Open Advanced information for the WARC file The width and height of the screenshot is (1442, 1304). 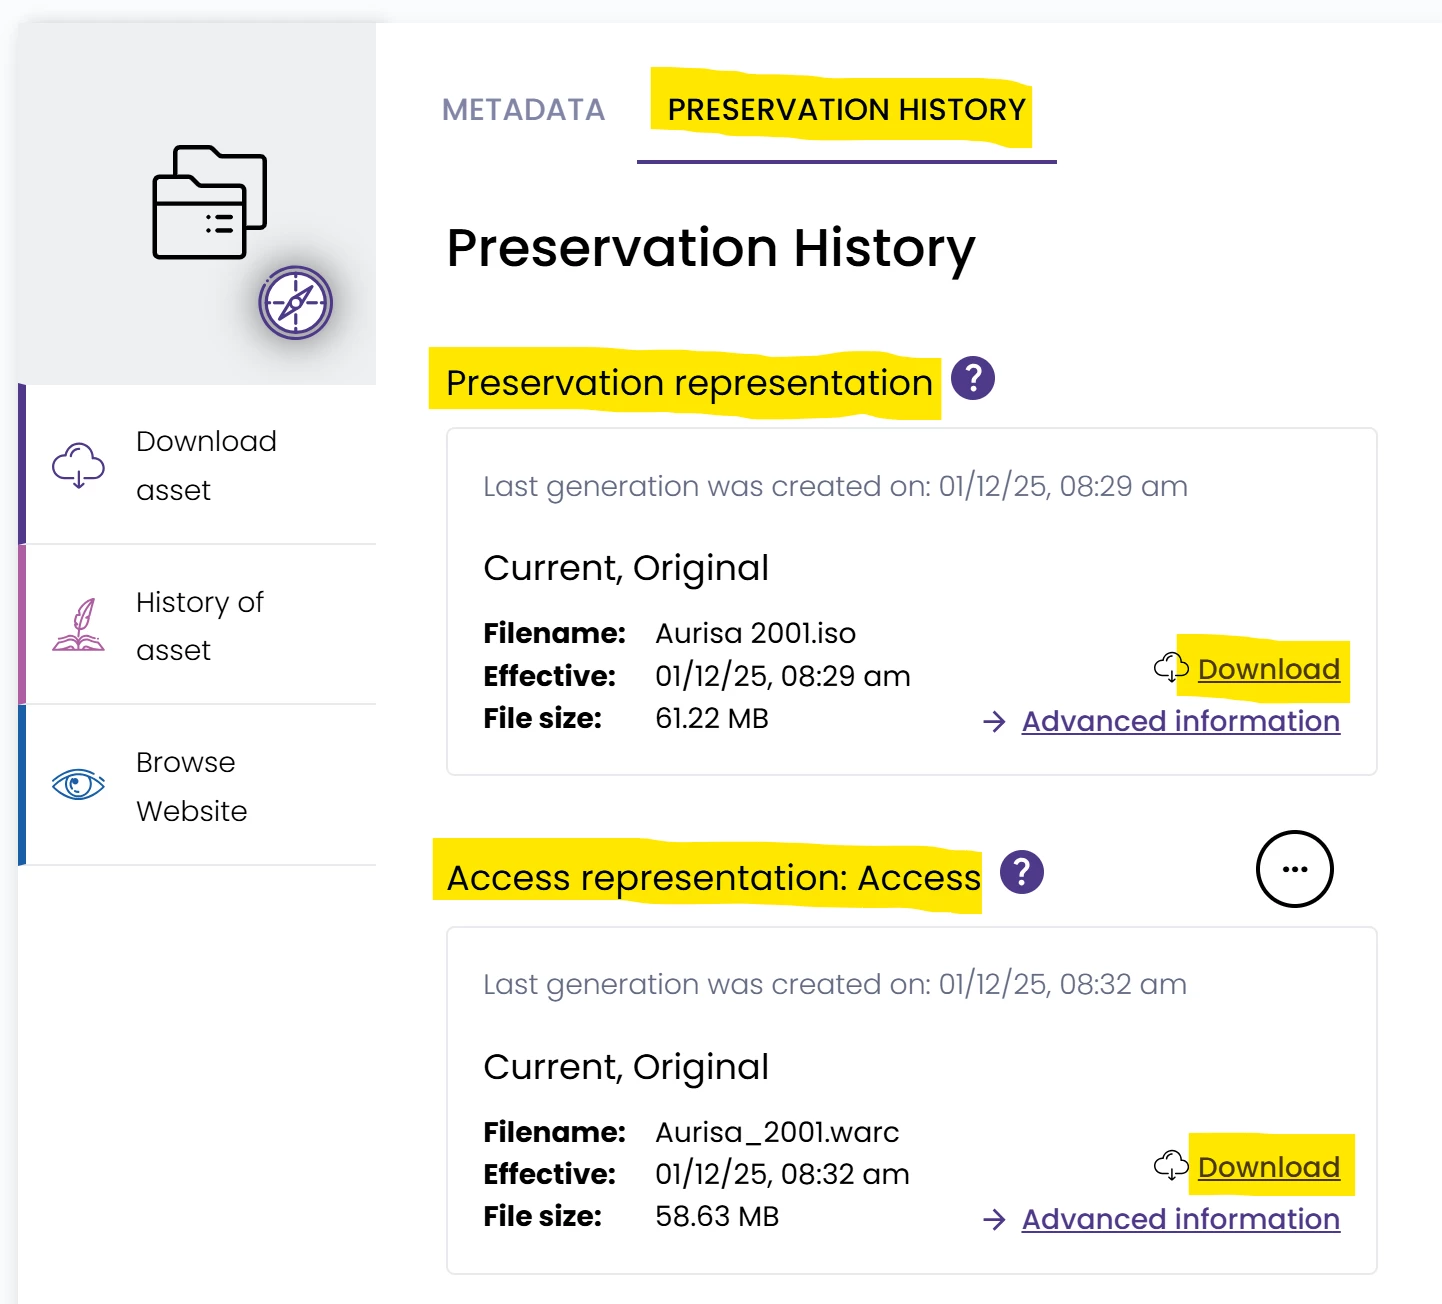[x=1180, y=1219]
